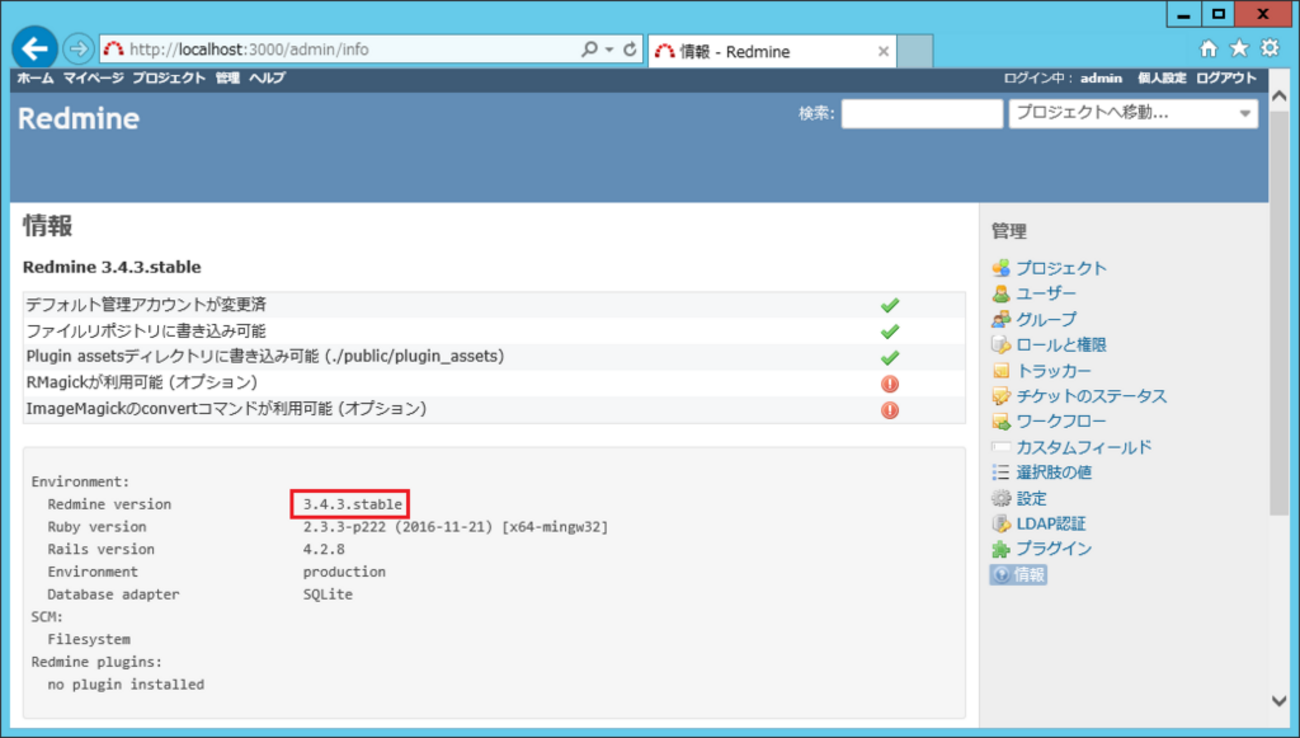Open the address bar autocomplete dropdown arrow

(x=609, y=49)
